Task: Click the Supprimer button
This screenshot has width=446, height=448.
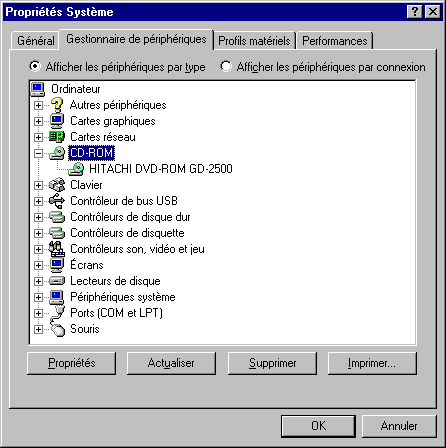Action: click(272, 363)
